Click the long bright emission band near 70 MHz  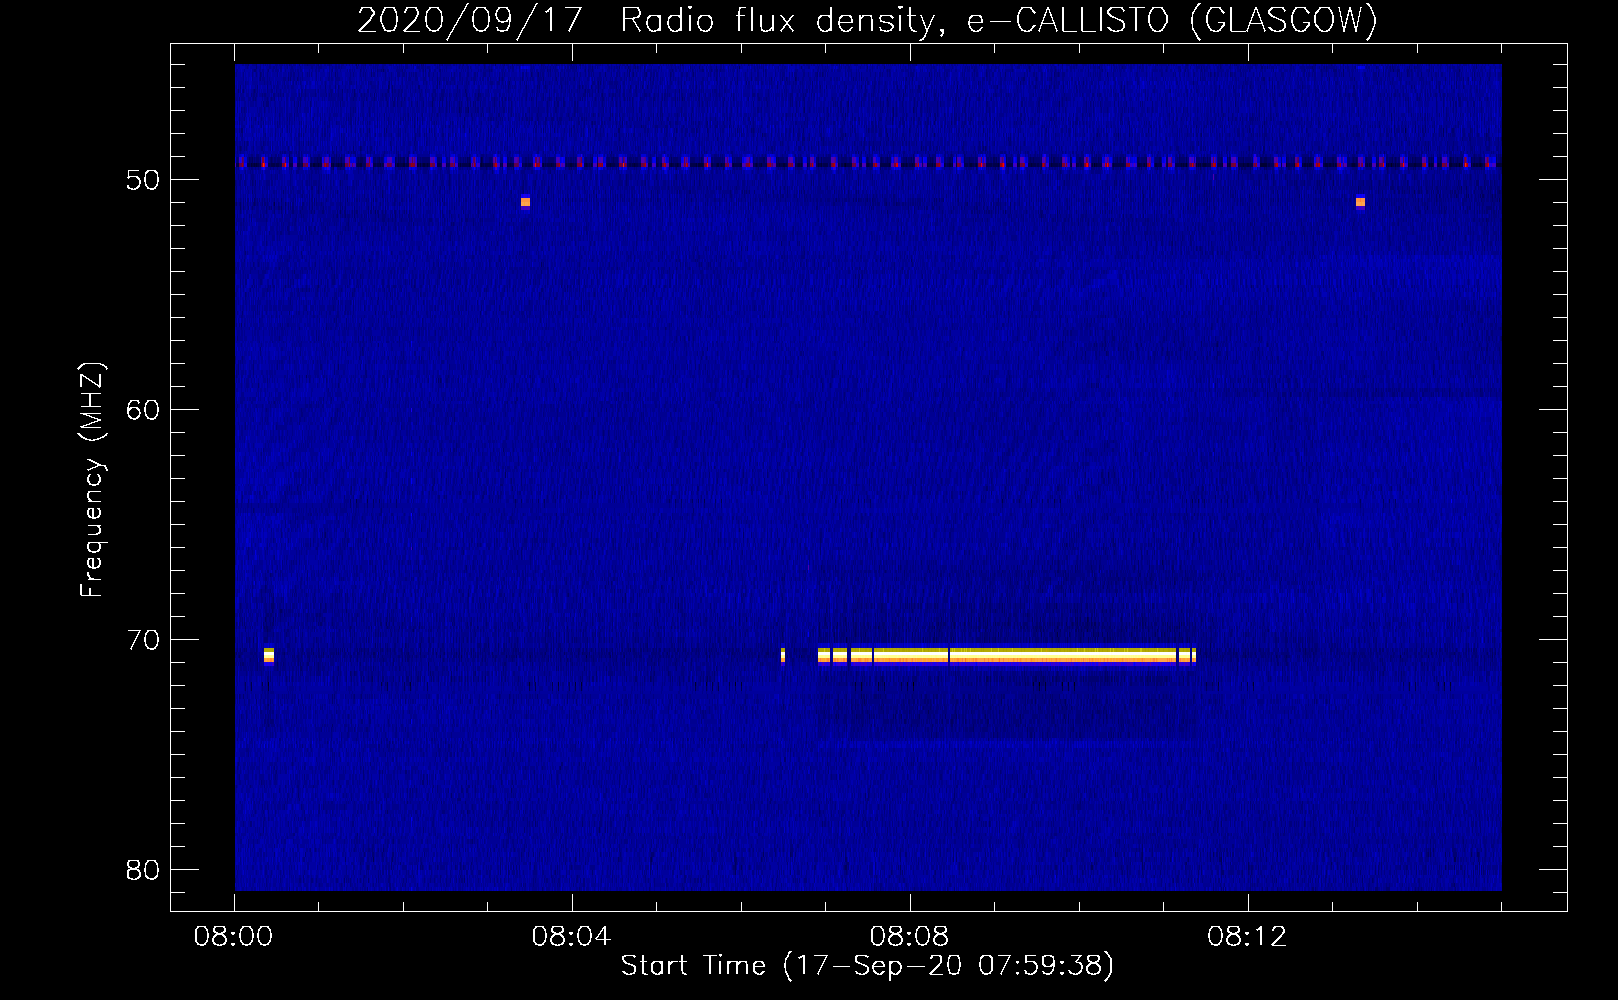[1007, 656]
